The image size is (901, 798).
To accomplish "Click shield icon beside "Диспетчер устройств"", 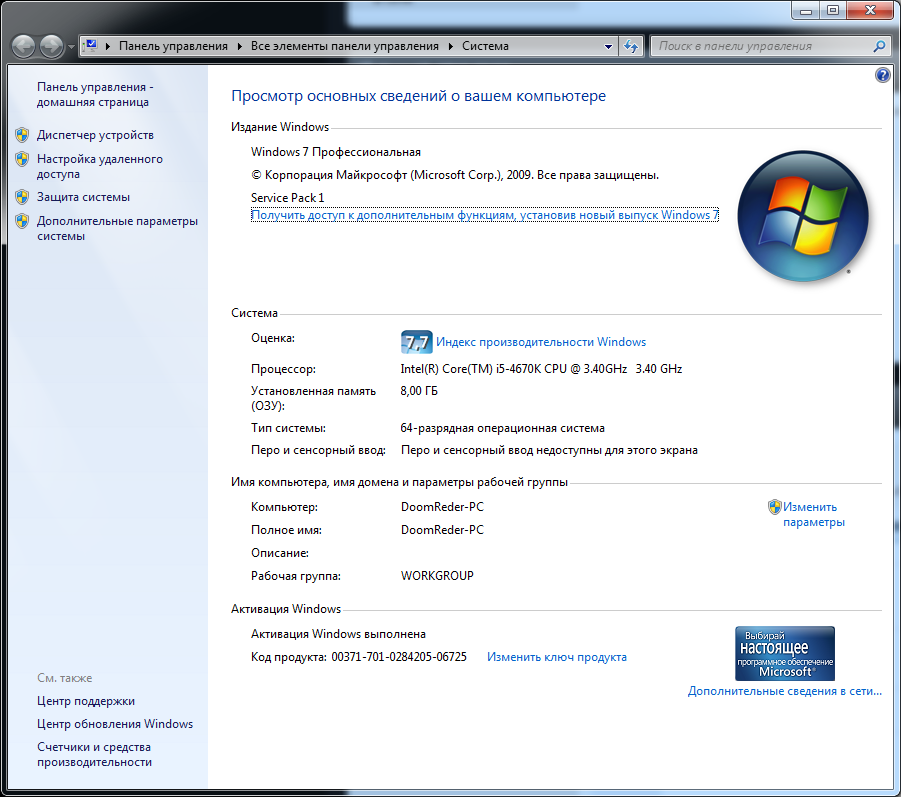I will point(22,135).
